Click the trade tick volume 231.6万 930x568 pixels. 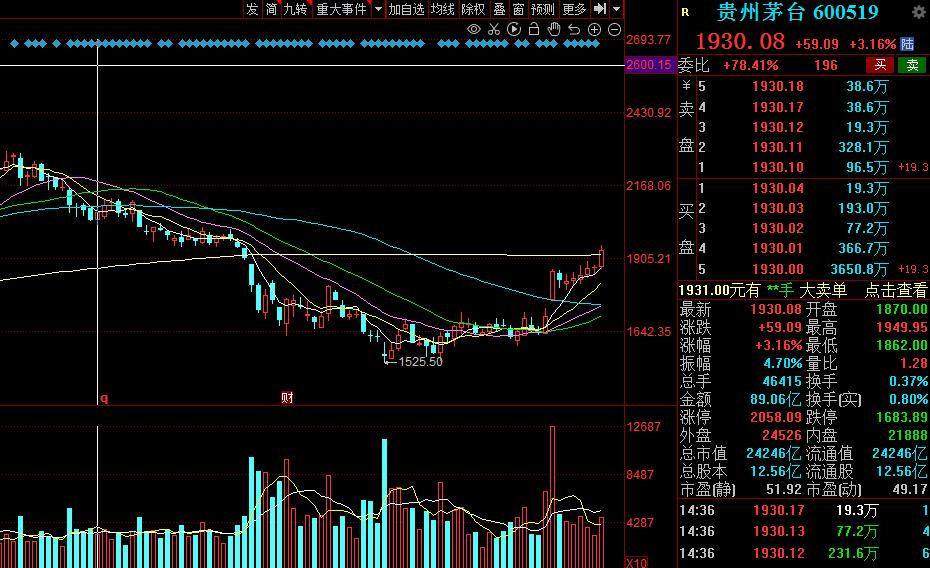[x=853, y=553]
